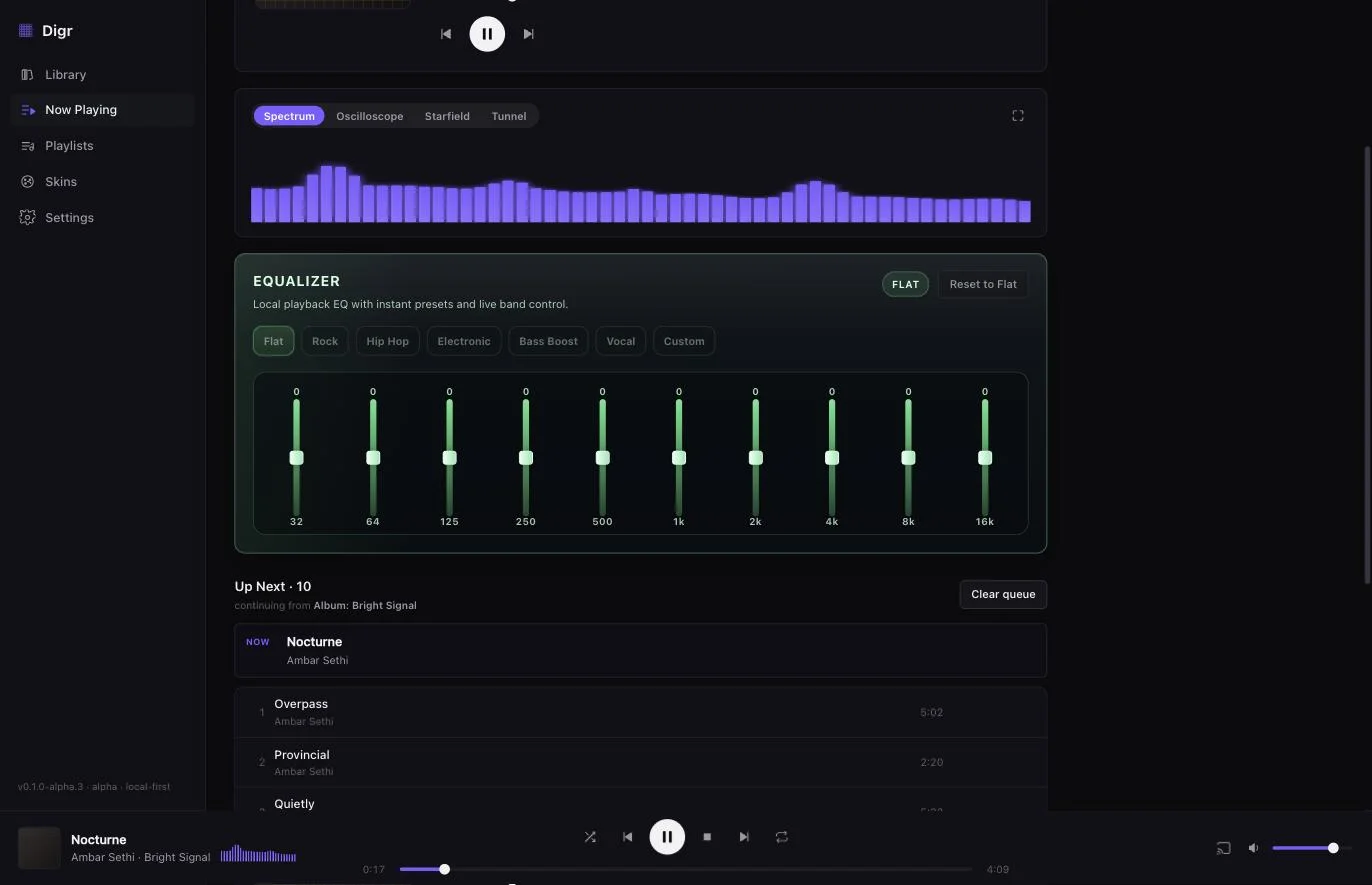Click the 5:02 duration of Overpass
1372x885 pixels.
(931, 713)
